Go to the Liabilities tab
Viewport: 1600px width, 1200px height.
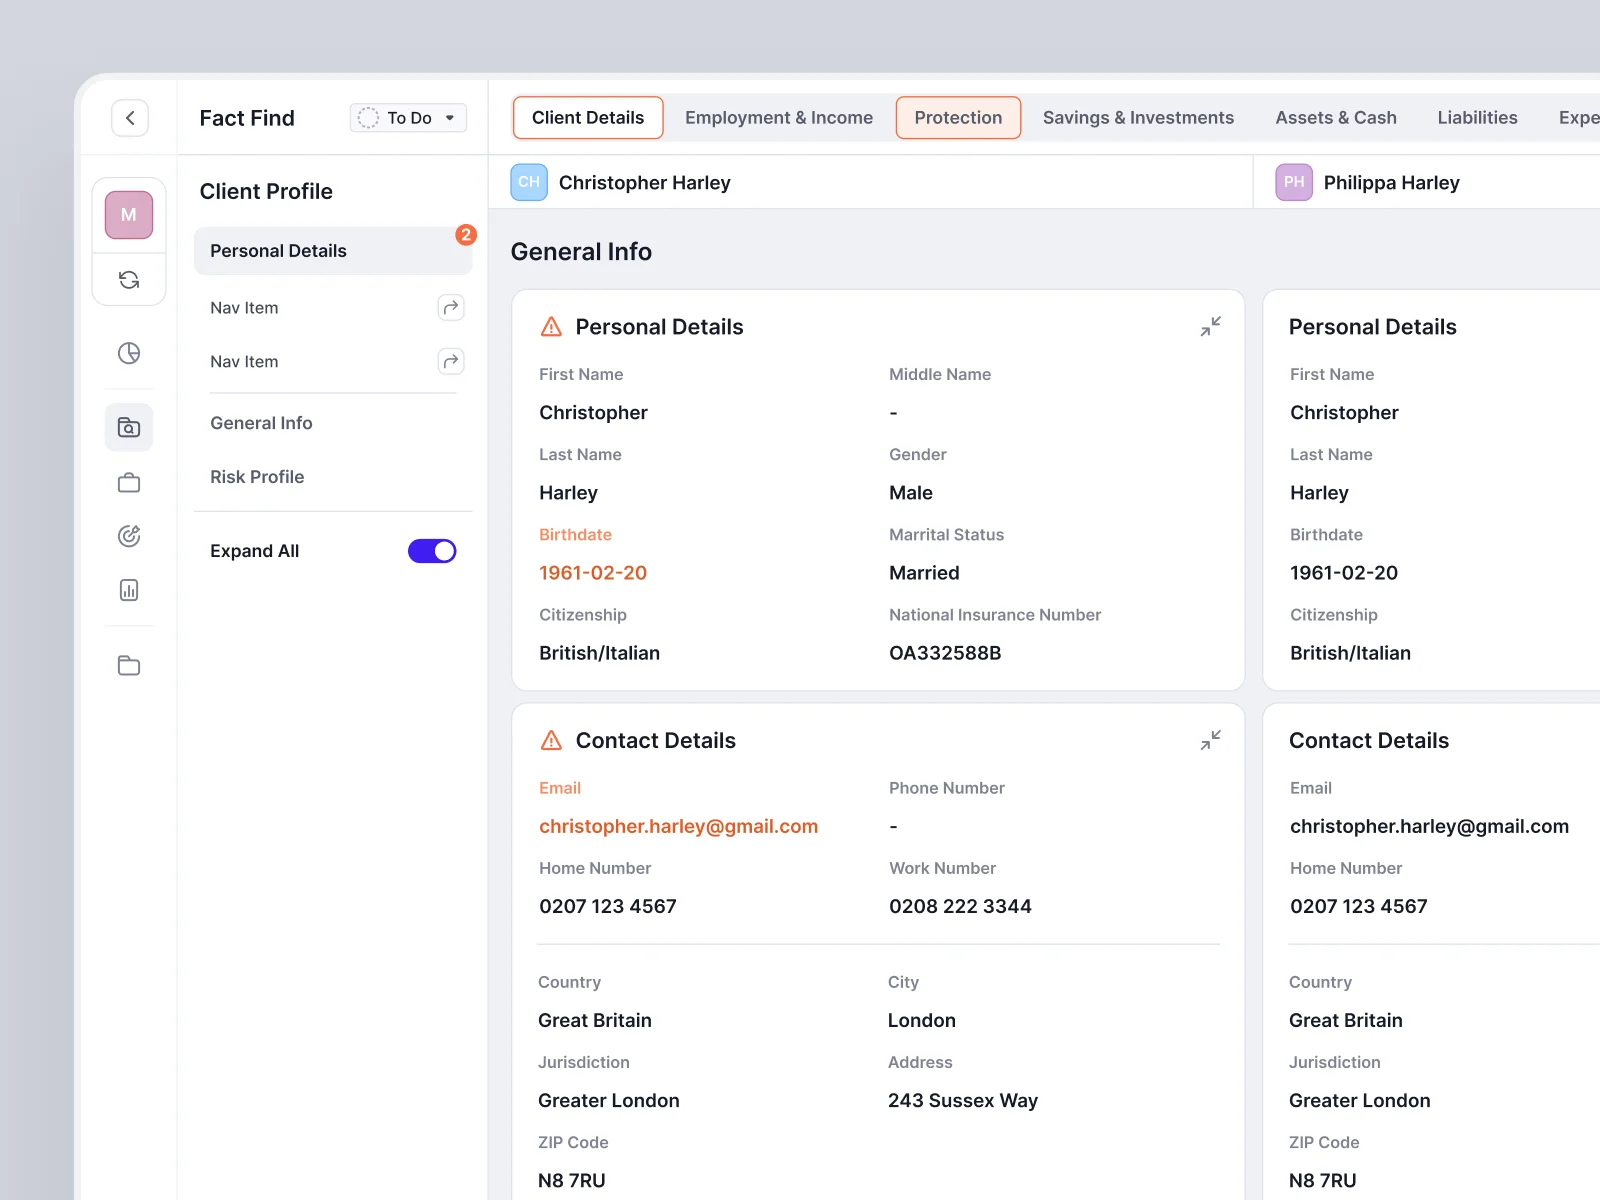point(1477,118)
